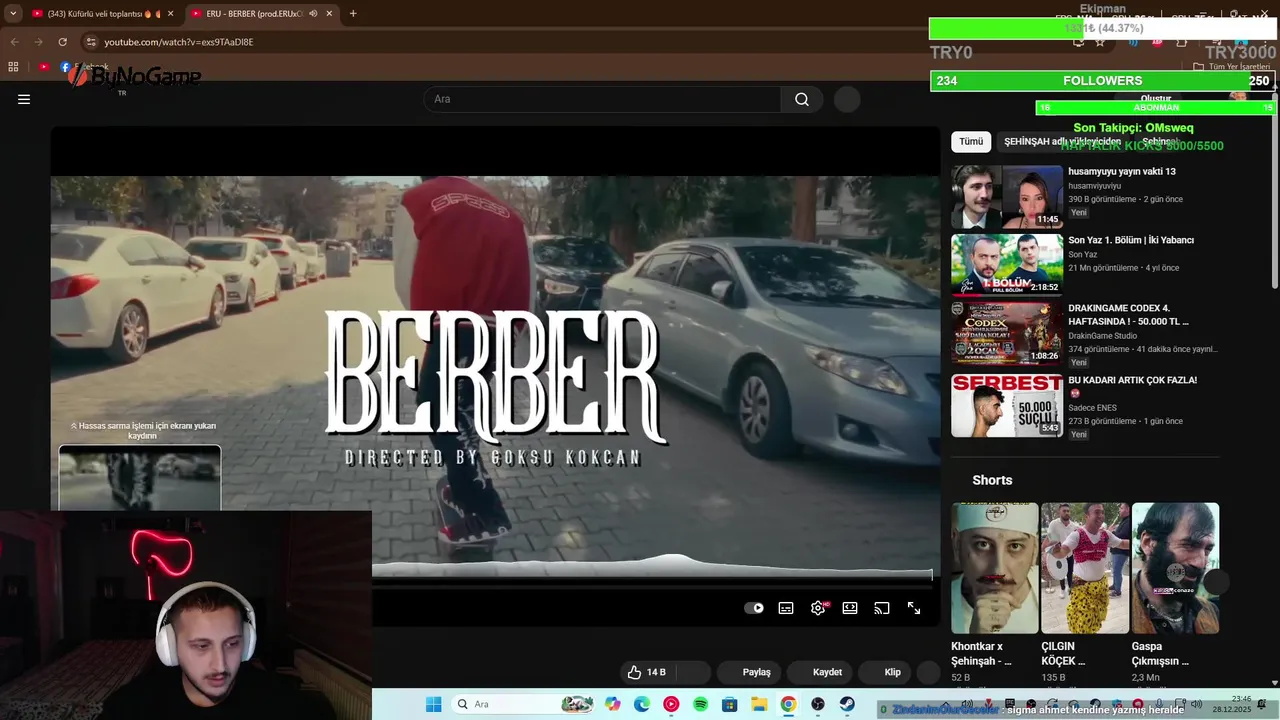Open the Gaspa Çıkmışsın short
This screenshot has height=720, width=1280.
coord(1175,568)
